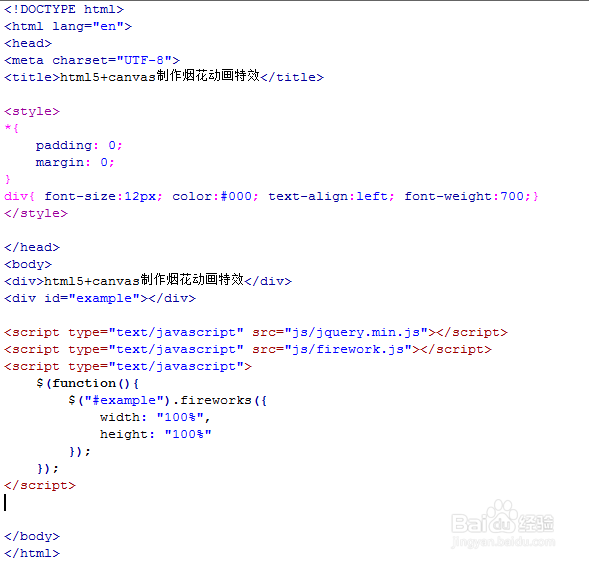Click the DOCTYPE html declaration line
589x563 pixels.
click(x=64, y=9)
